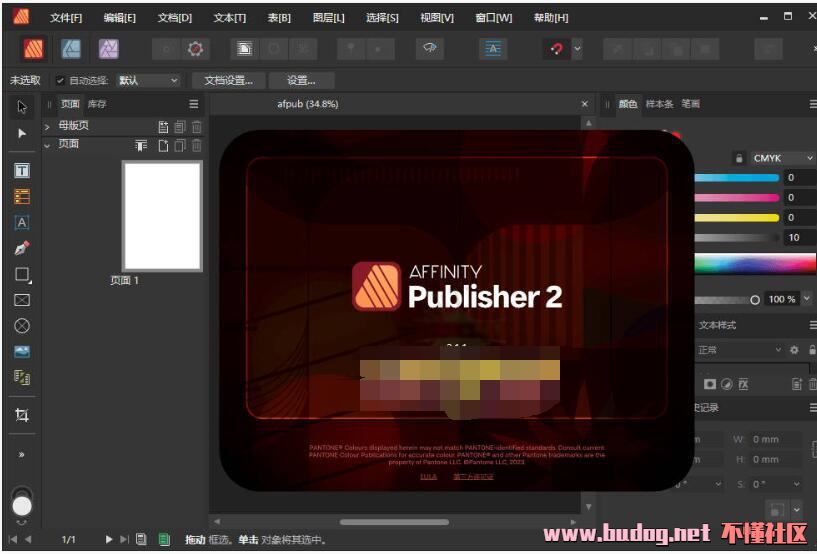Viewport: 817px width, 554px height.
Task: Select the 页面 1 thumbnail
Action: [x=162, y=215]
